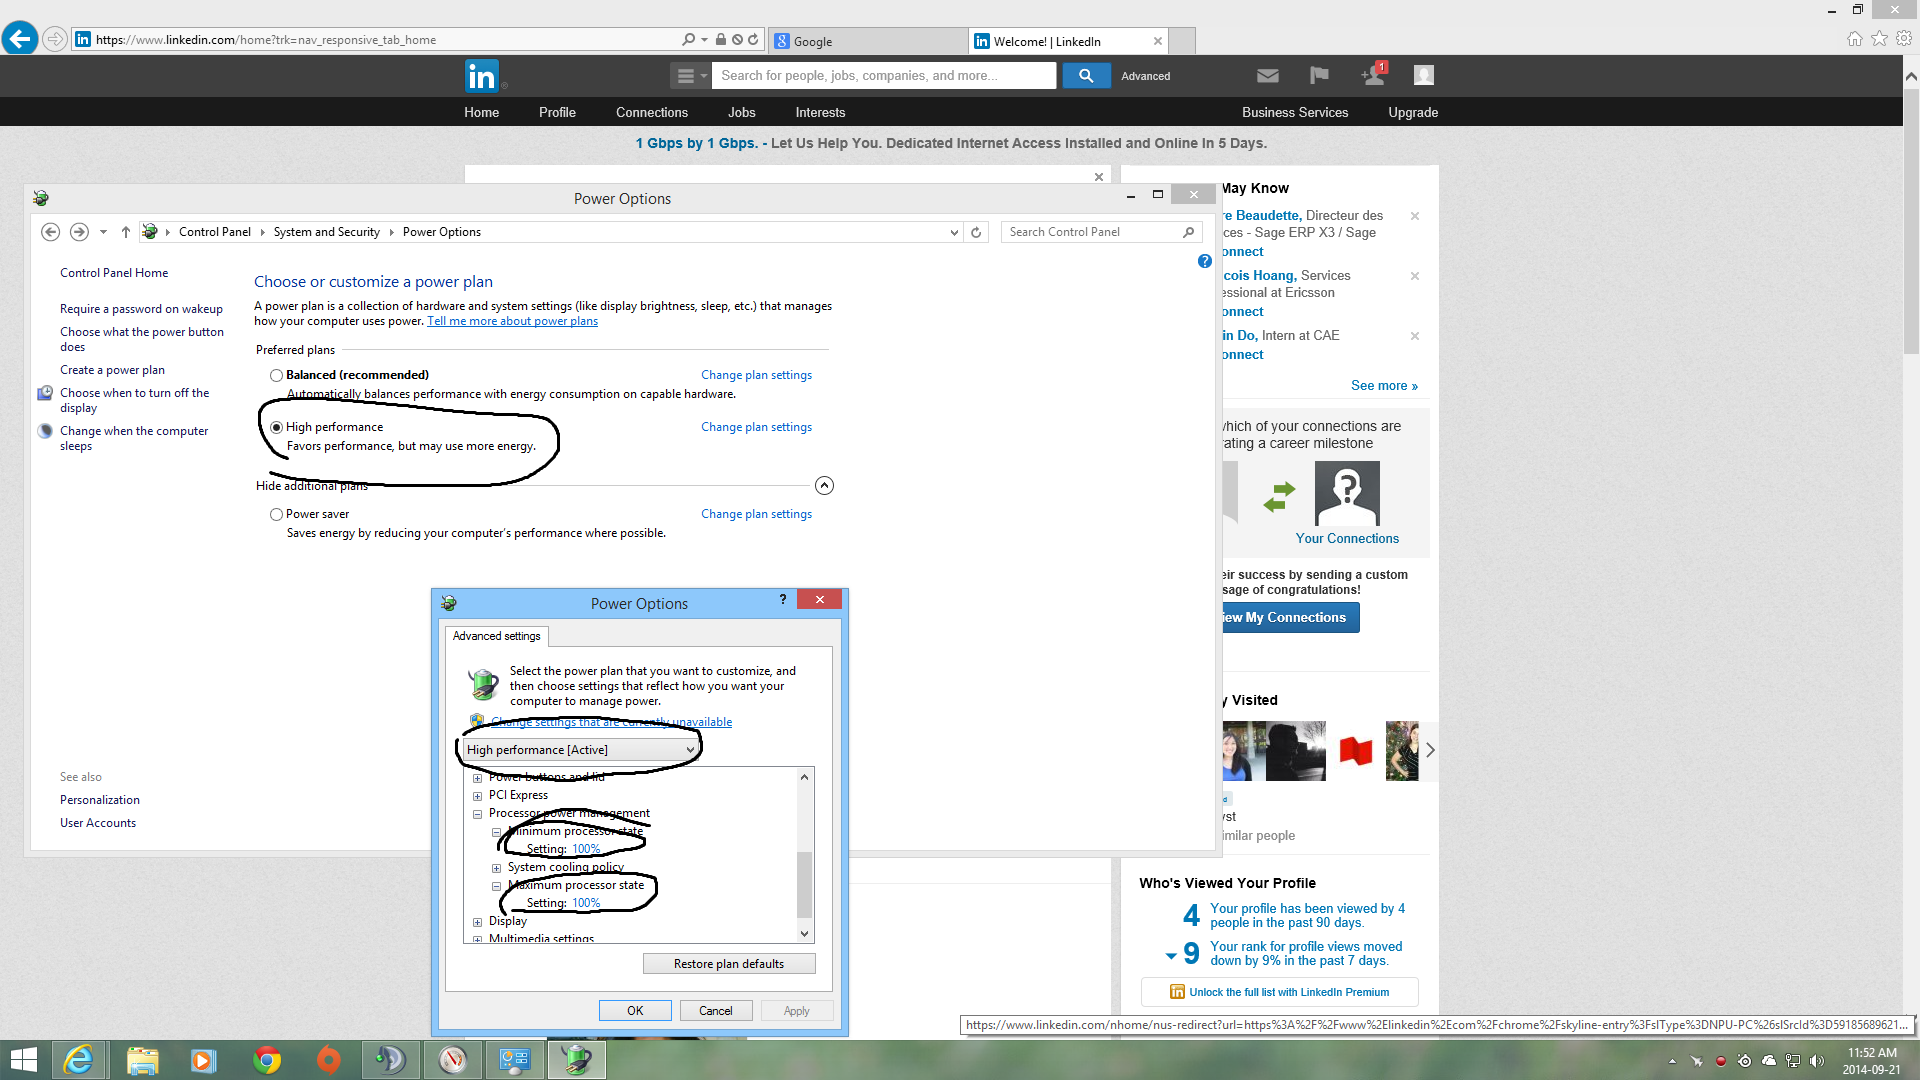
Task: Open Google Chrome from the taskbar
Action: point(267,1060)
